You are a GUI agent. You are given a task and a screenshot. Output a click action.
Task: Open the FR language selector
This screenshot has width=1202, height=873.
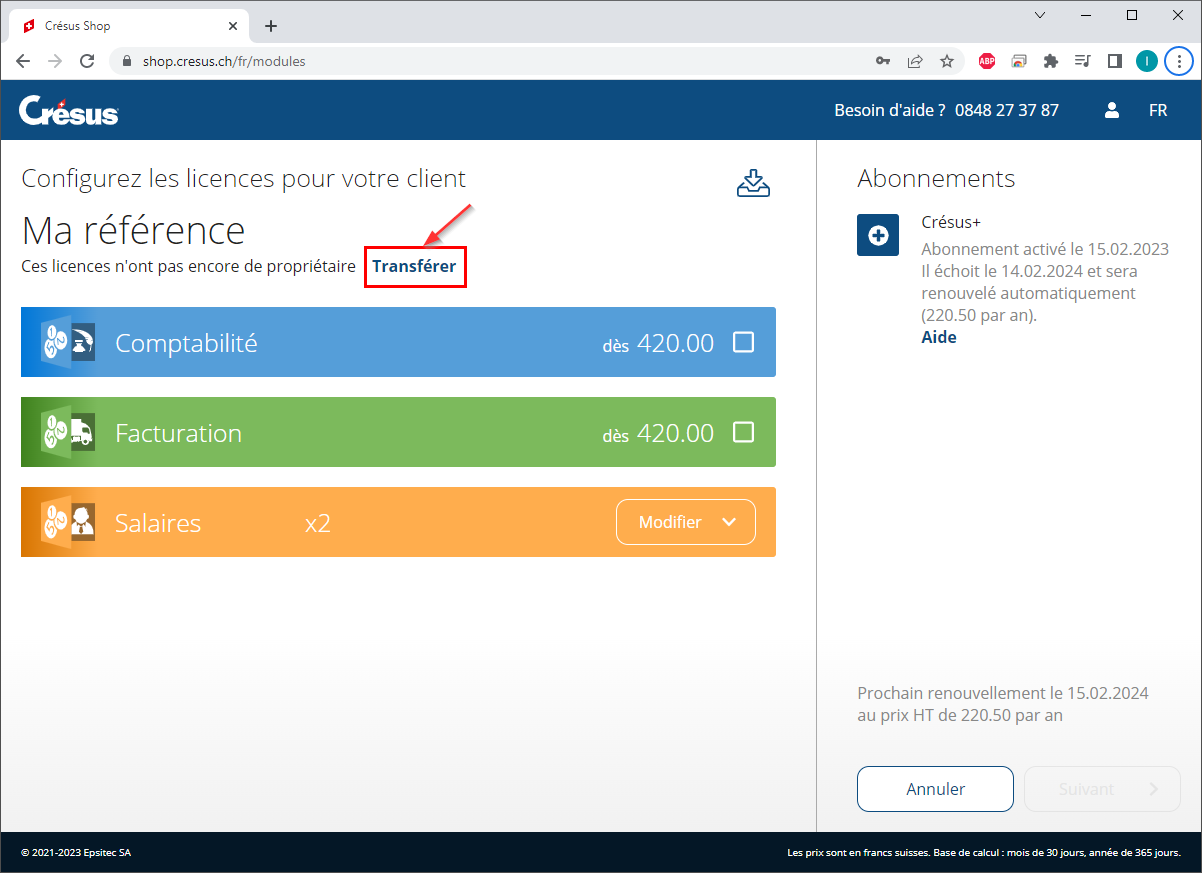coord(1158,110)
